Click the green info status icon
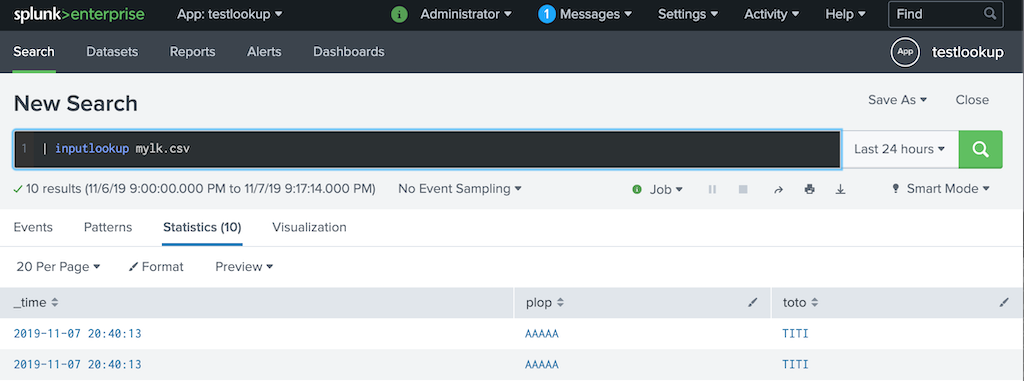The height and width of the screenshot is (381, 1024). (x=399, y=14)
